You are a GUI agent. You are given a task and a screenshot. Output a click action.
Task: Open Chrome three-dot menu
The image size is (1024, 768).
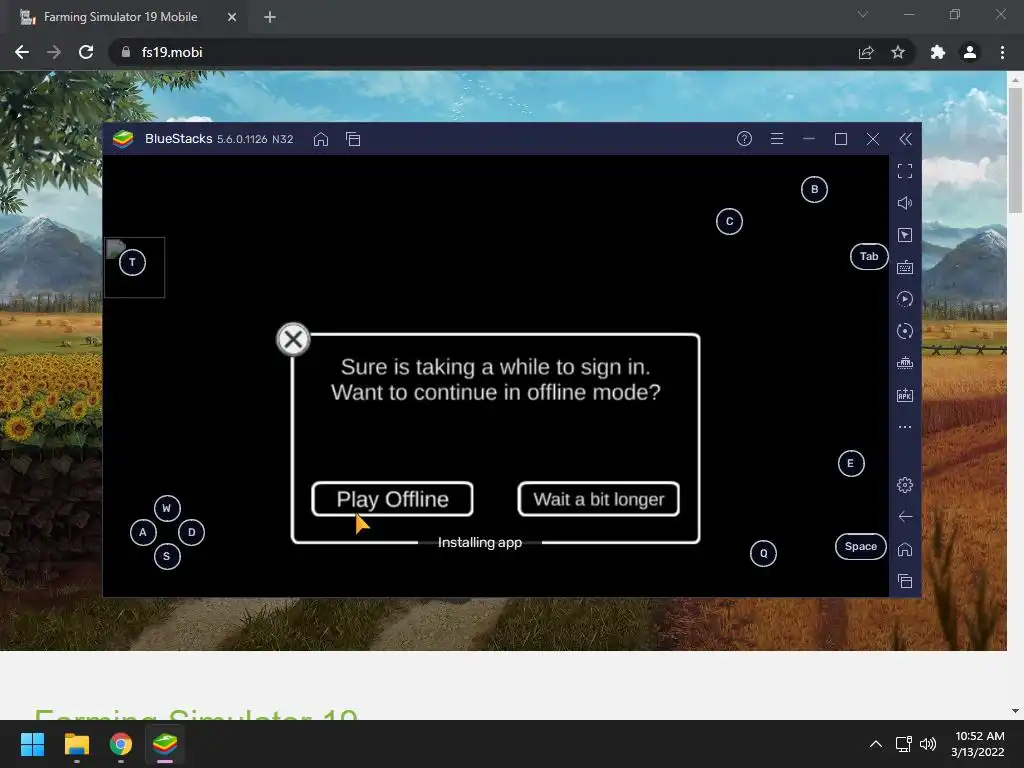coord(1002,52)
